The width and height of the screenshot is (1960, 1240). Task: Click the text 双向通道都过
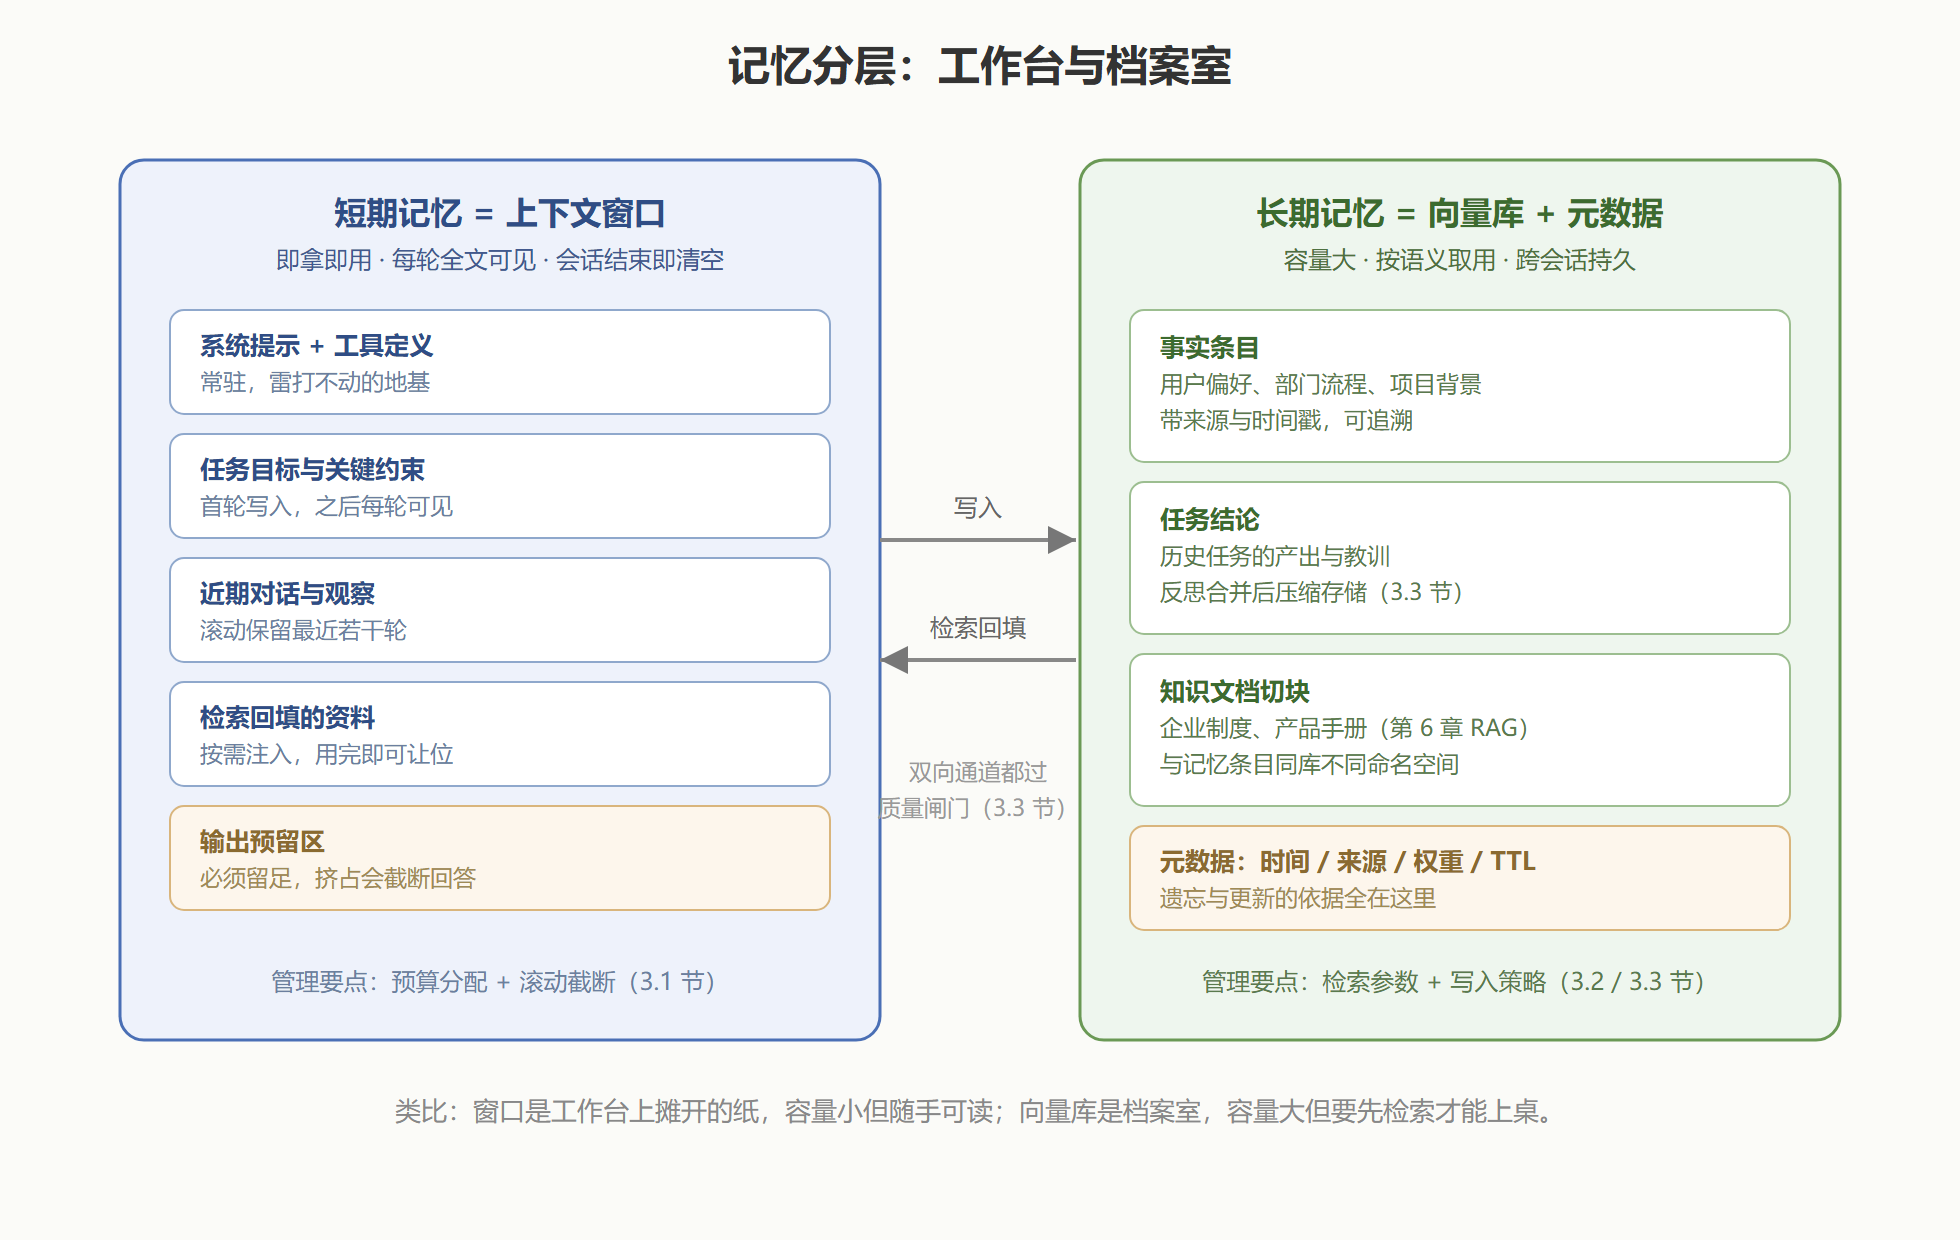(978, 772)
